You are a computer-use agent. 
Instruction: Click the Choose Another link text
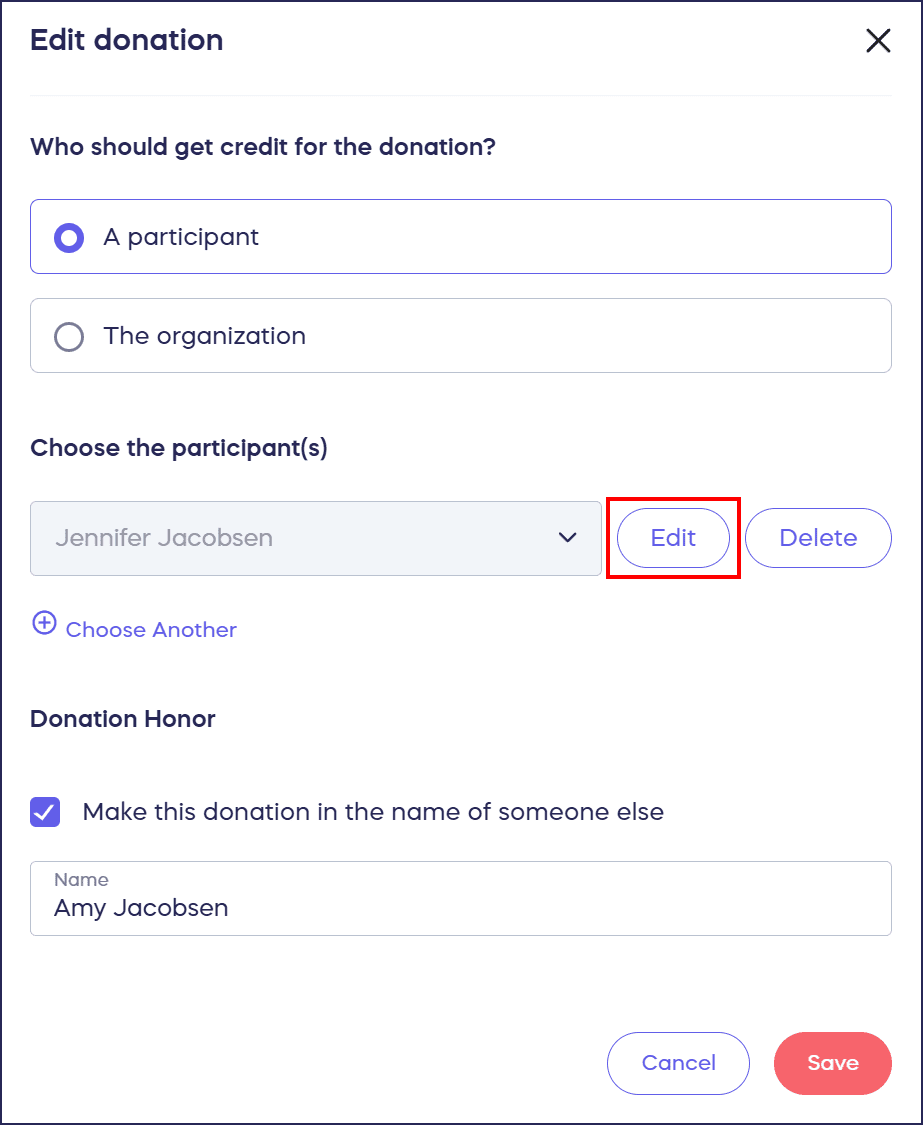(151, 630)
